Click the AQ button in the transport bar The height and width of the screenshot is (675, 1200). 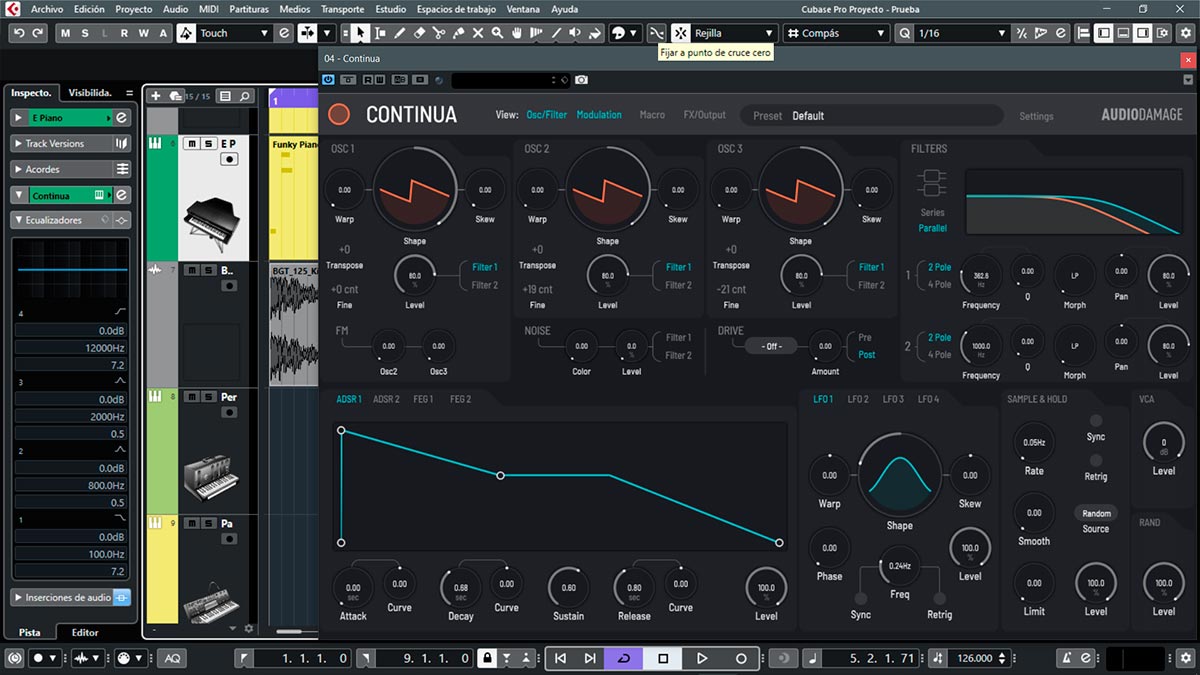pyautogui.click(x=173, y=658)
